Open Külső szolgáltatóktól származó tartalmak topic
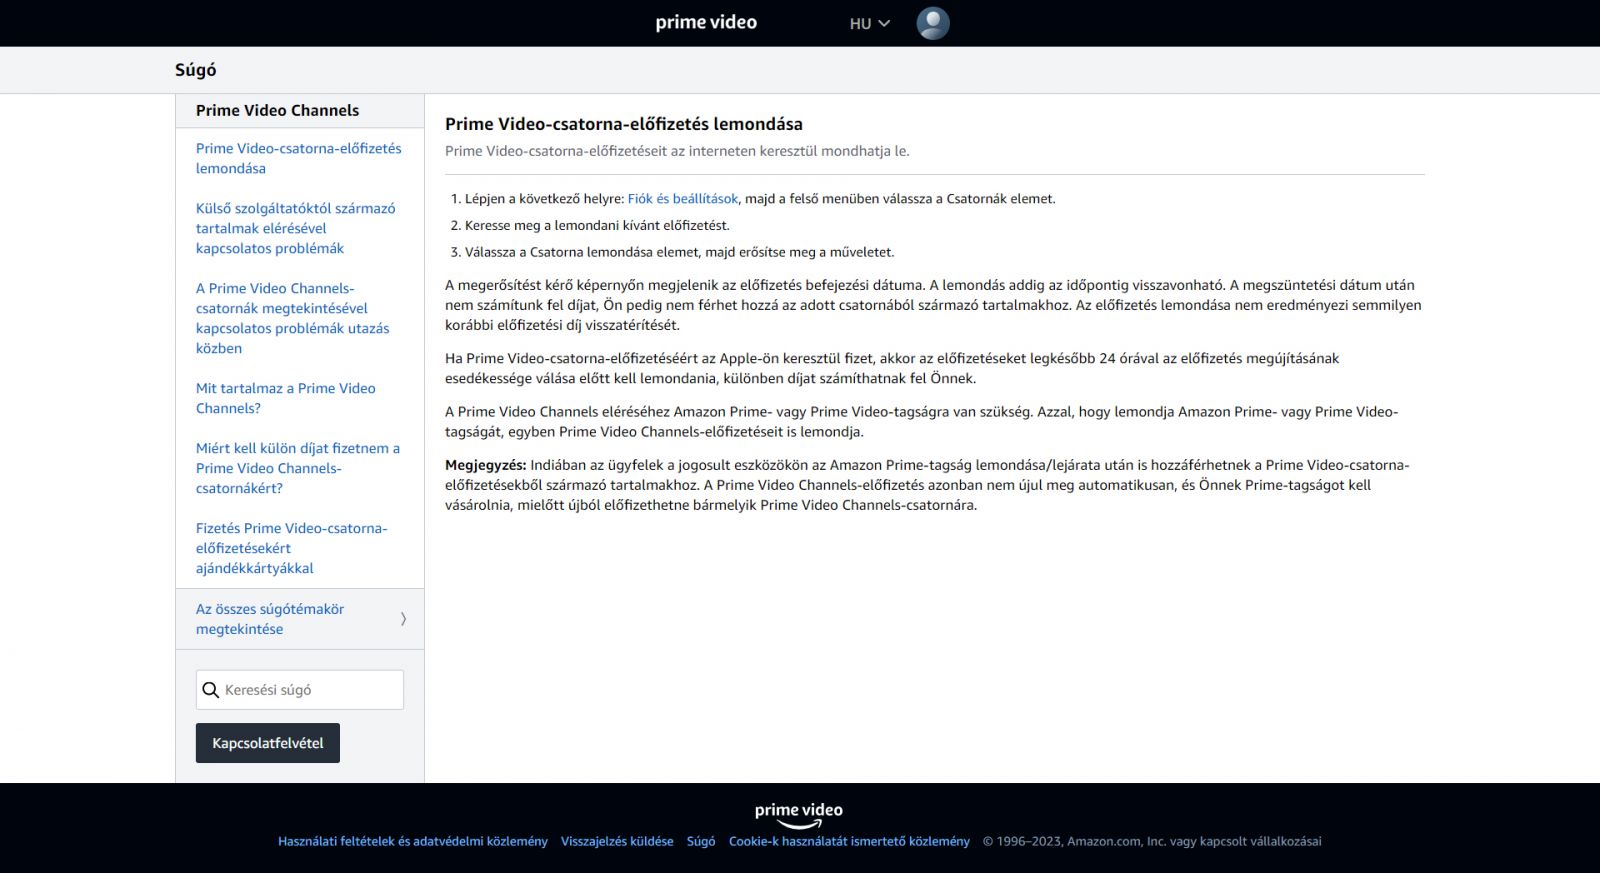Viewport: 1600px width, 873px height. 295,228
